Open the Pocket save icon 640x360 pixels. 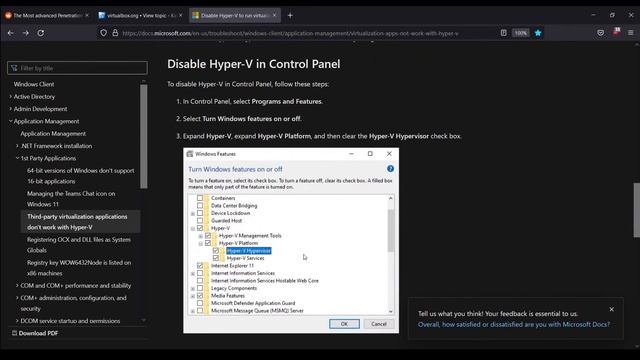tap(600, 33)
